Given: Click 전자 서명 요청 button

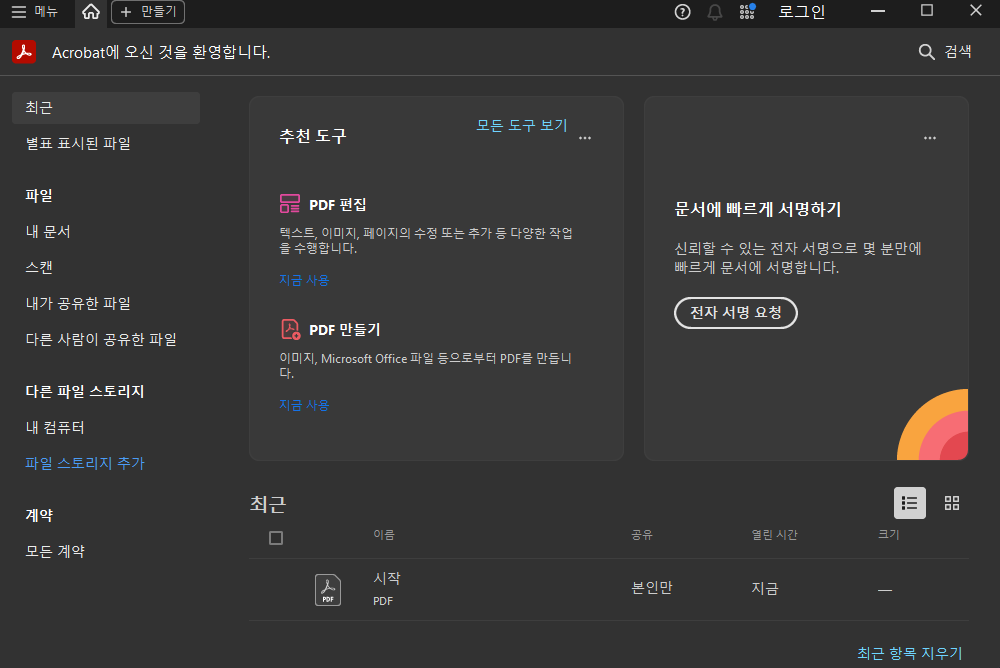Looking at the screenshot, I should pyautogui.click(x=735, y=313).
